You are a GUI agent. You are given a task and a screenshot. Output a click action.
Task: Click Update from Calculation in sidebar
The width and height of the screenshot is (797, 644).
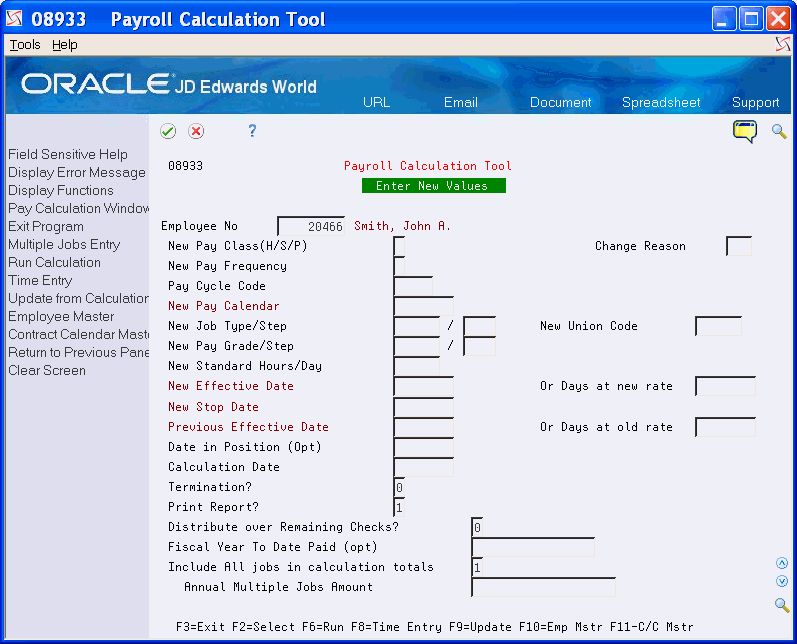click(78, 298)
